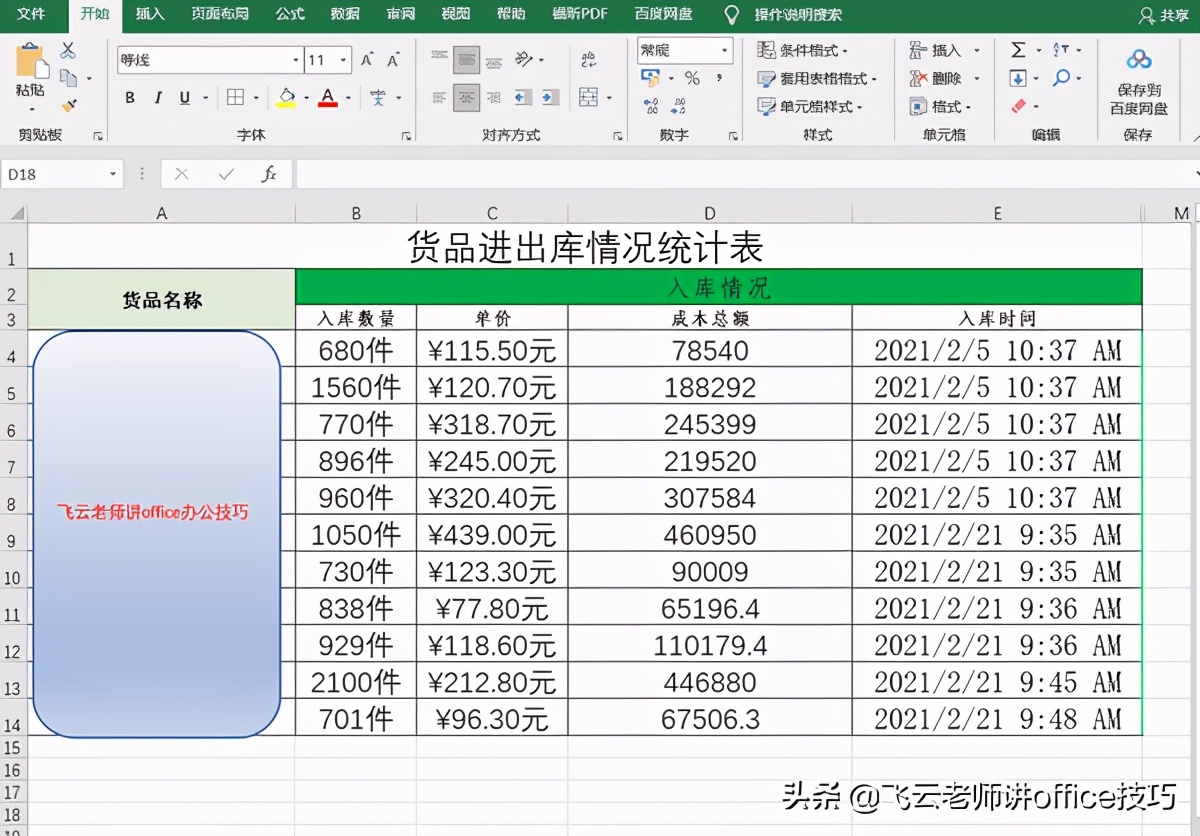The height and width of the screenshot is (836, 1200).
Task: Click the phonetic guide 文 icon
Action: click(x=378, y=97)
